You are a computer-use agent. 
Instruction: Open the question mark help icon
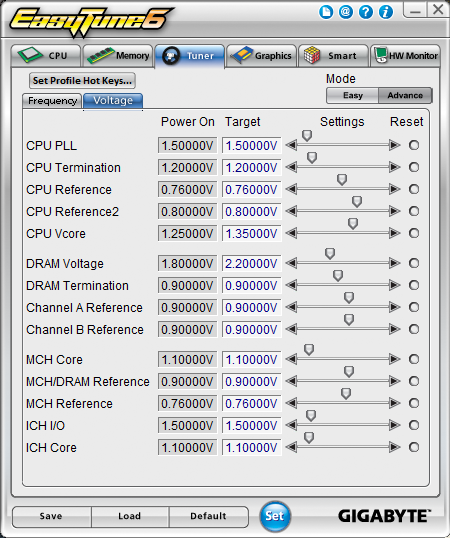[366, 12]
